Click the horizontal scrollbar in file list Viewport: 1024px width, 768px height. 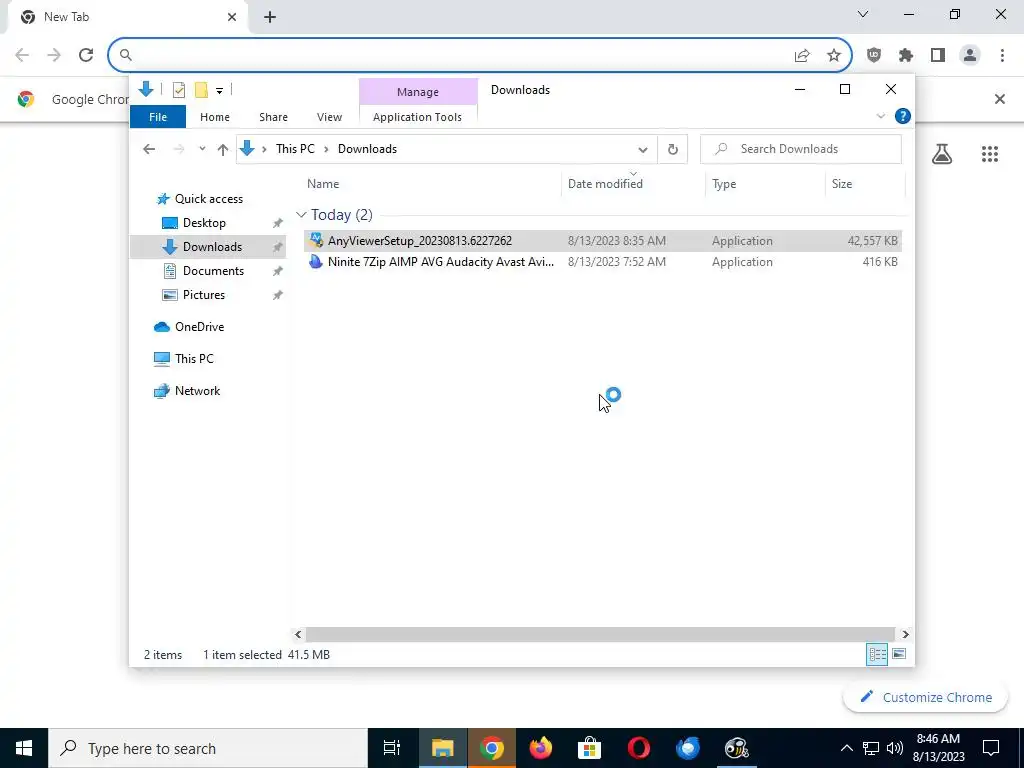coord(600,634)
